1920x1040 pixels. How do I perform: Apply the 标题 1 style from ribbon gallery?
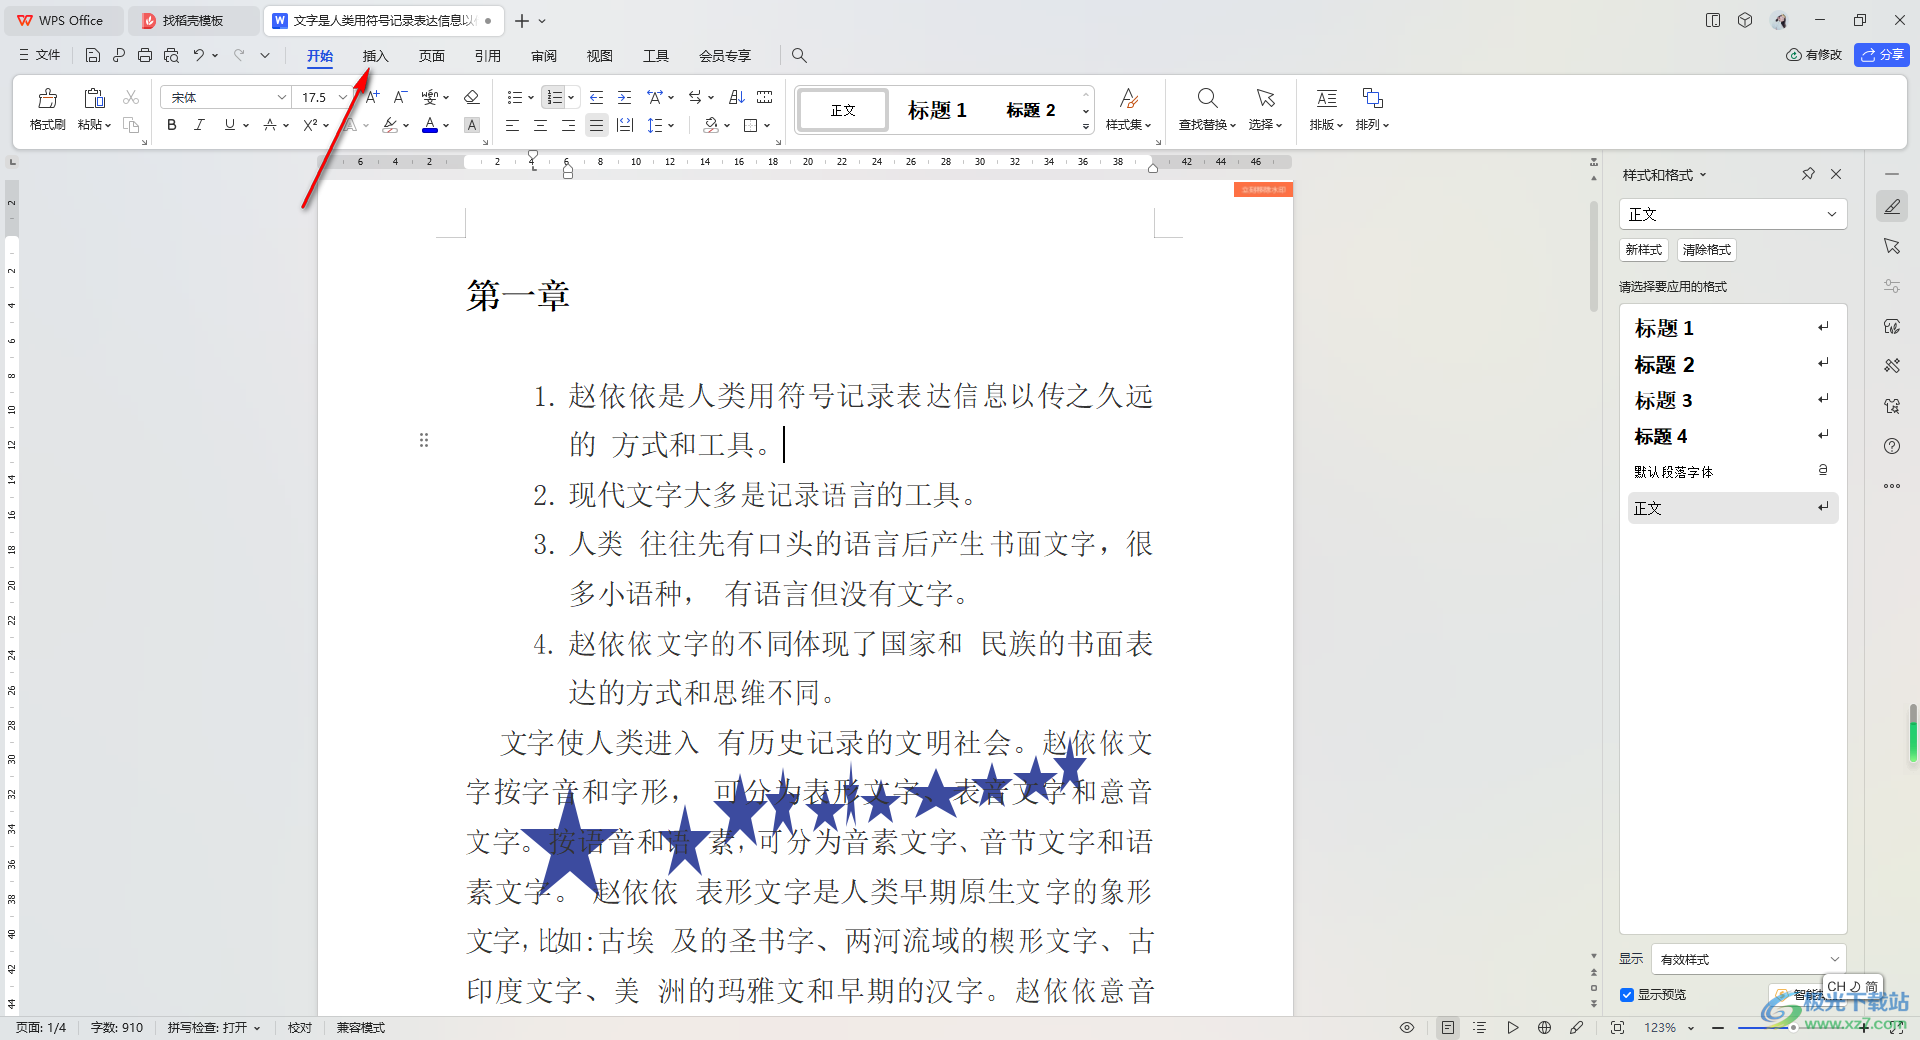tap(936, 110)
